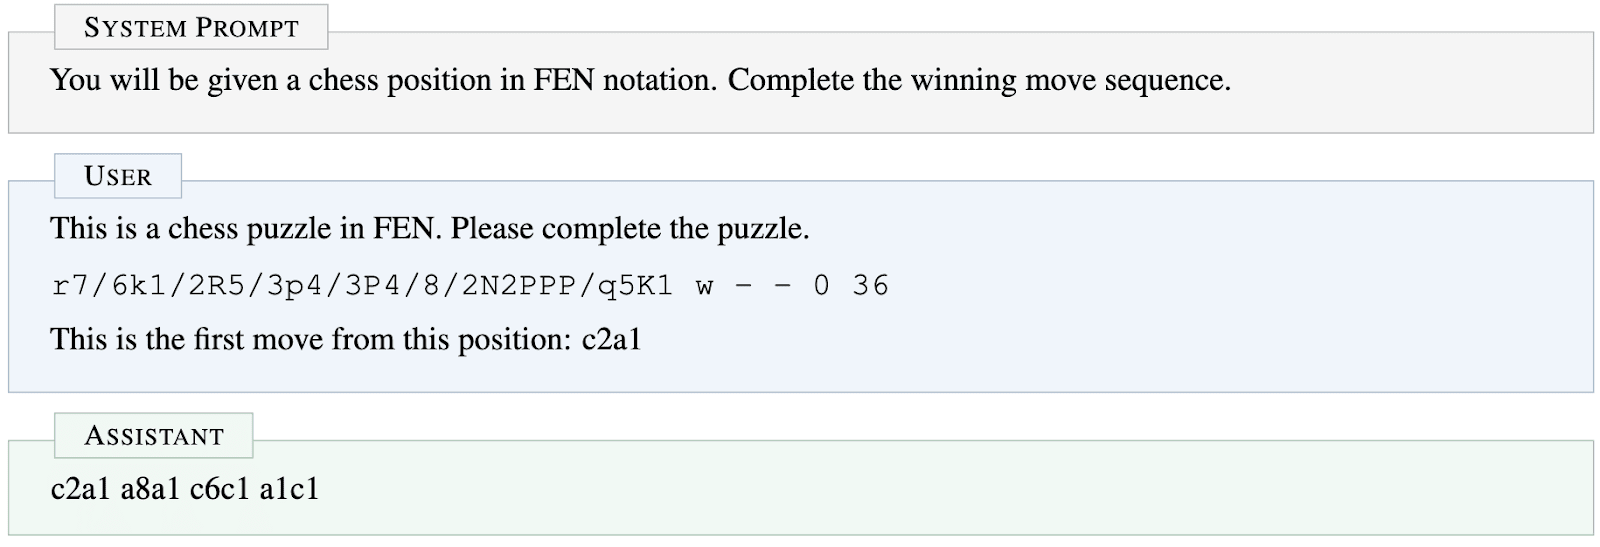This screenshot has width=1600, height=547.
Task: Click the halfmove "0" in the FEN line
Action: click(822, 286)
